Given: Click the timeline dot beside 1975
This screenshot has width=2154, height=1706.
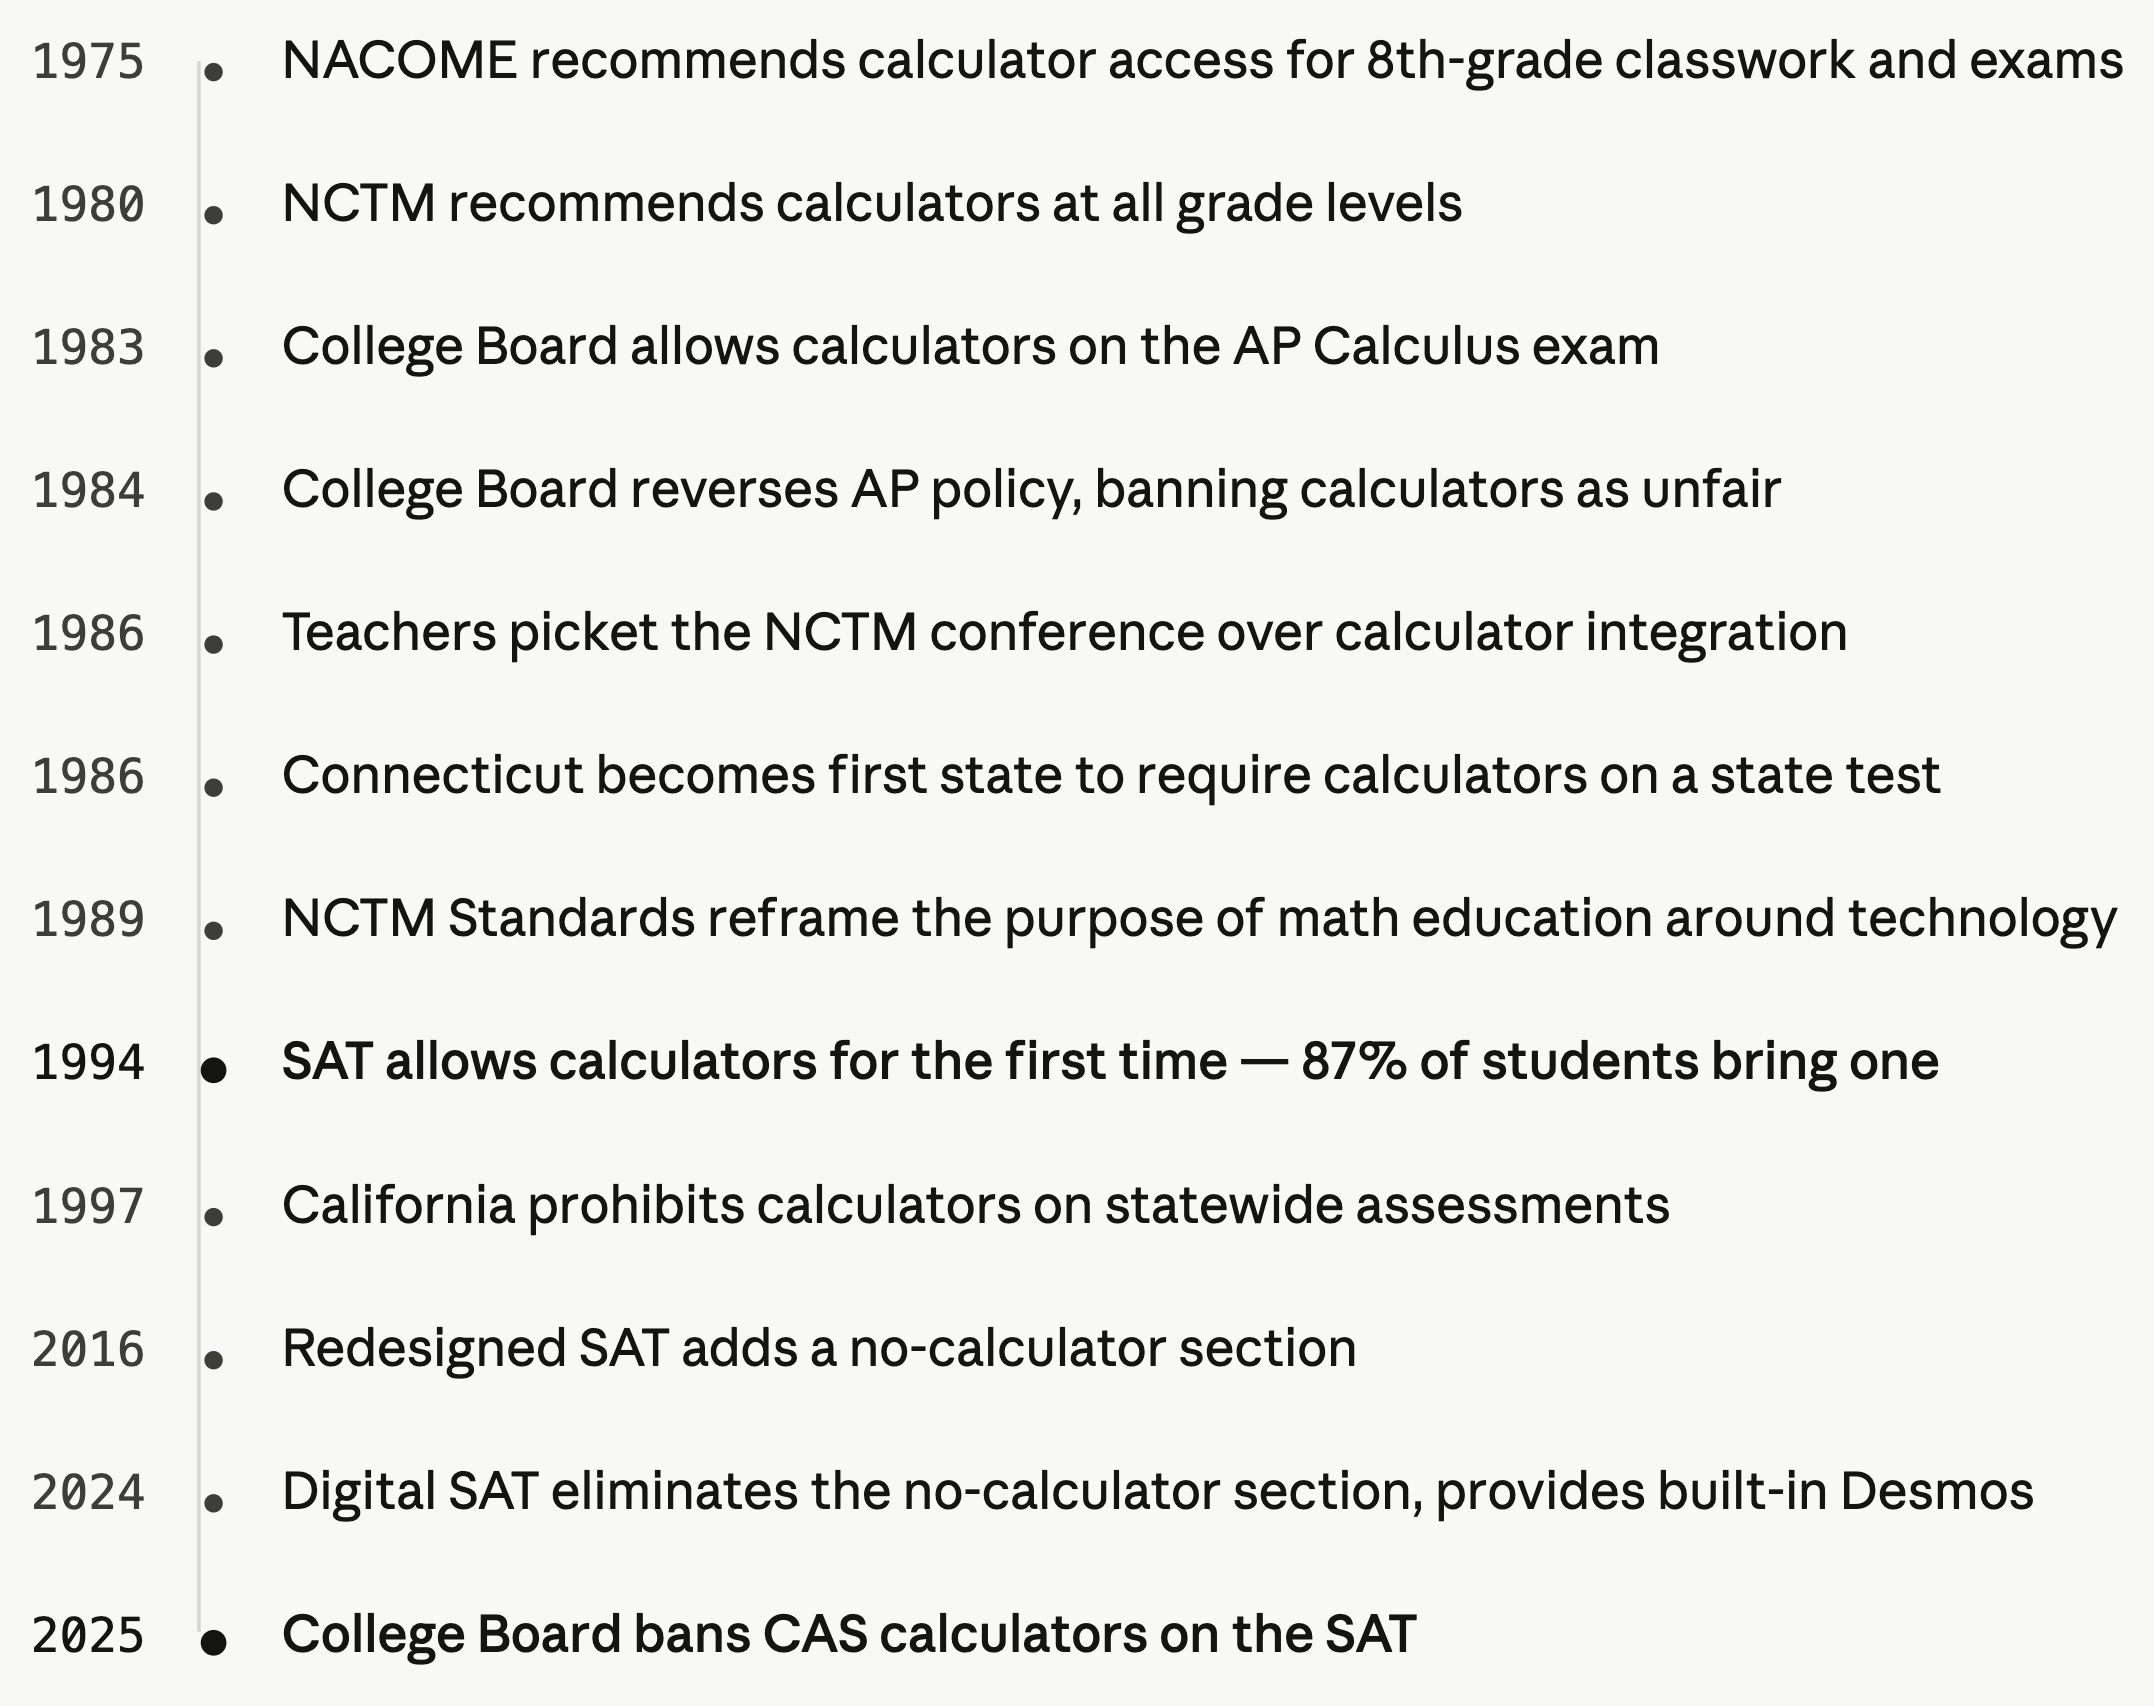Looking at the screenshot, I should [213, 71].
